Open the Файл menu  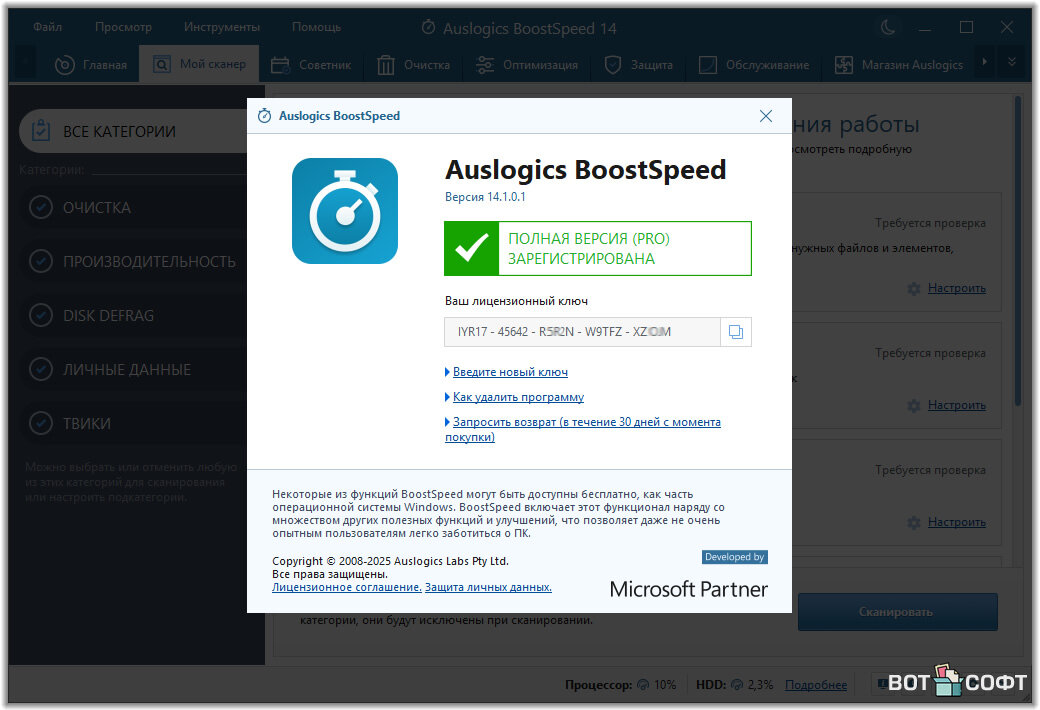point(47,27)
